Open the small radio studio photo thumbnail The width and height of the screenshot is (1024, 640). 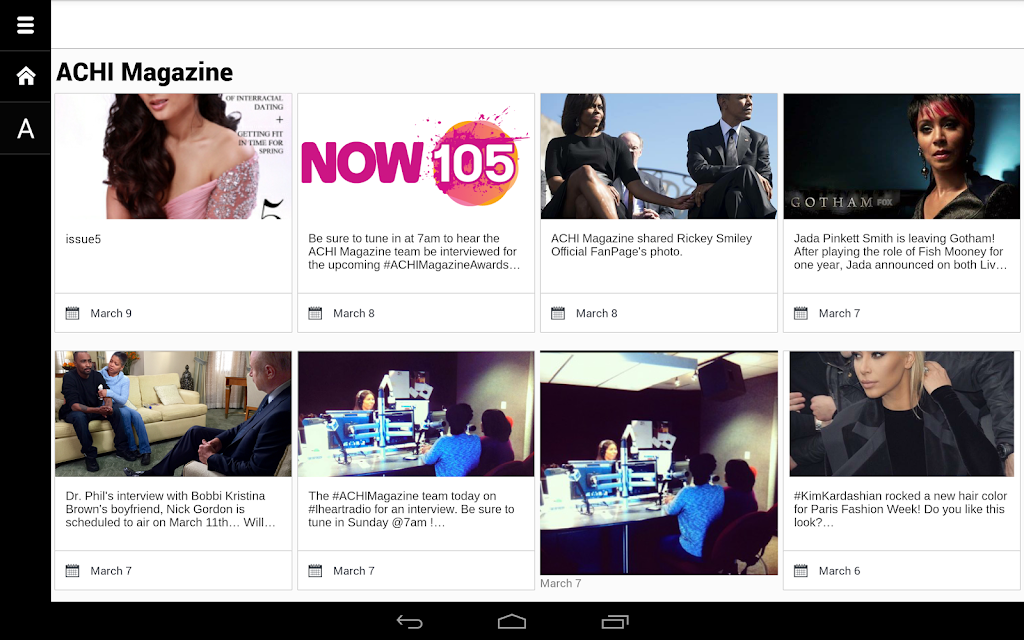(x=416, y=413)
